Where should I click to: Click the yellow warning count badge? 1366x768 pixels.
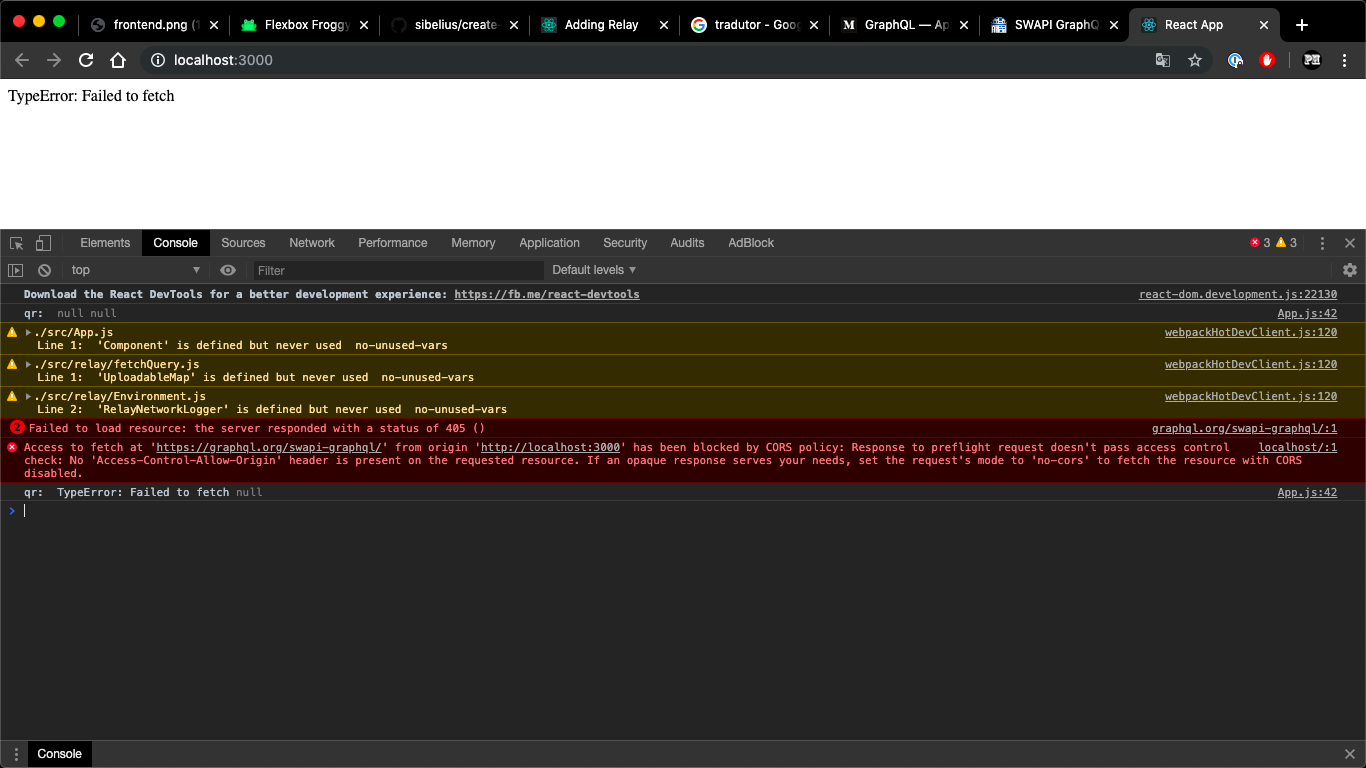coord(1287,243)
